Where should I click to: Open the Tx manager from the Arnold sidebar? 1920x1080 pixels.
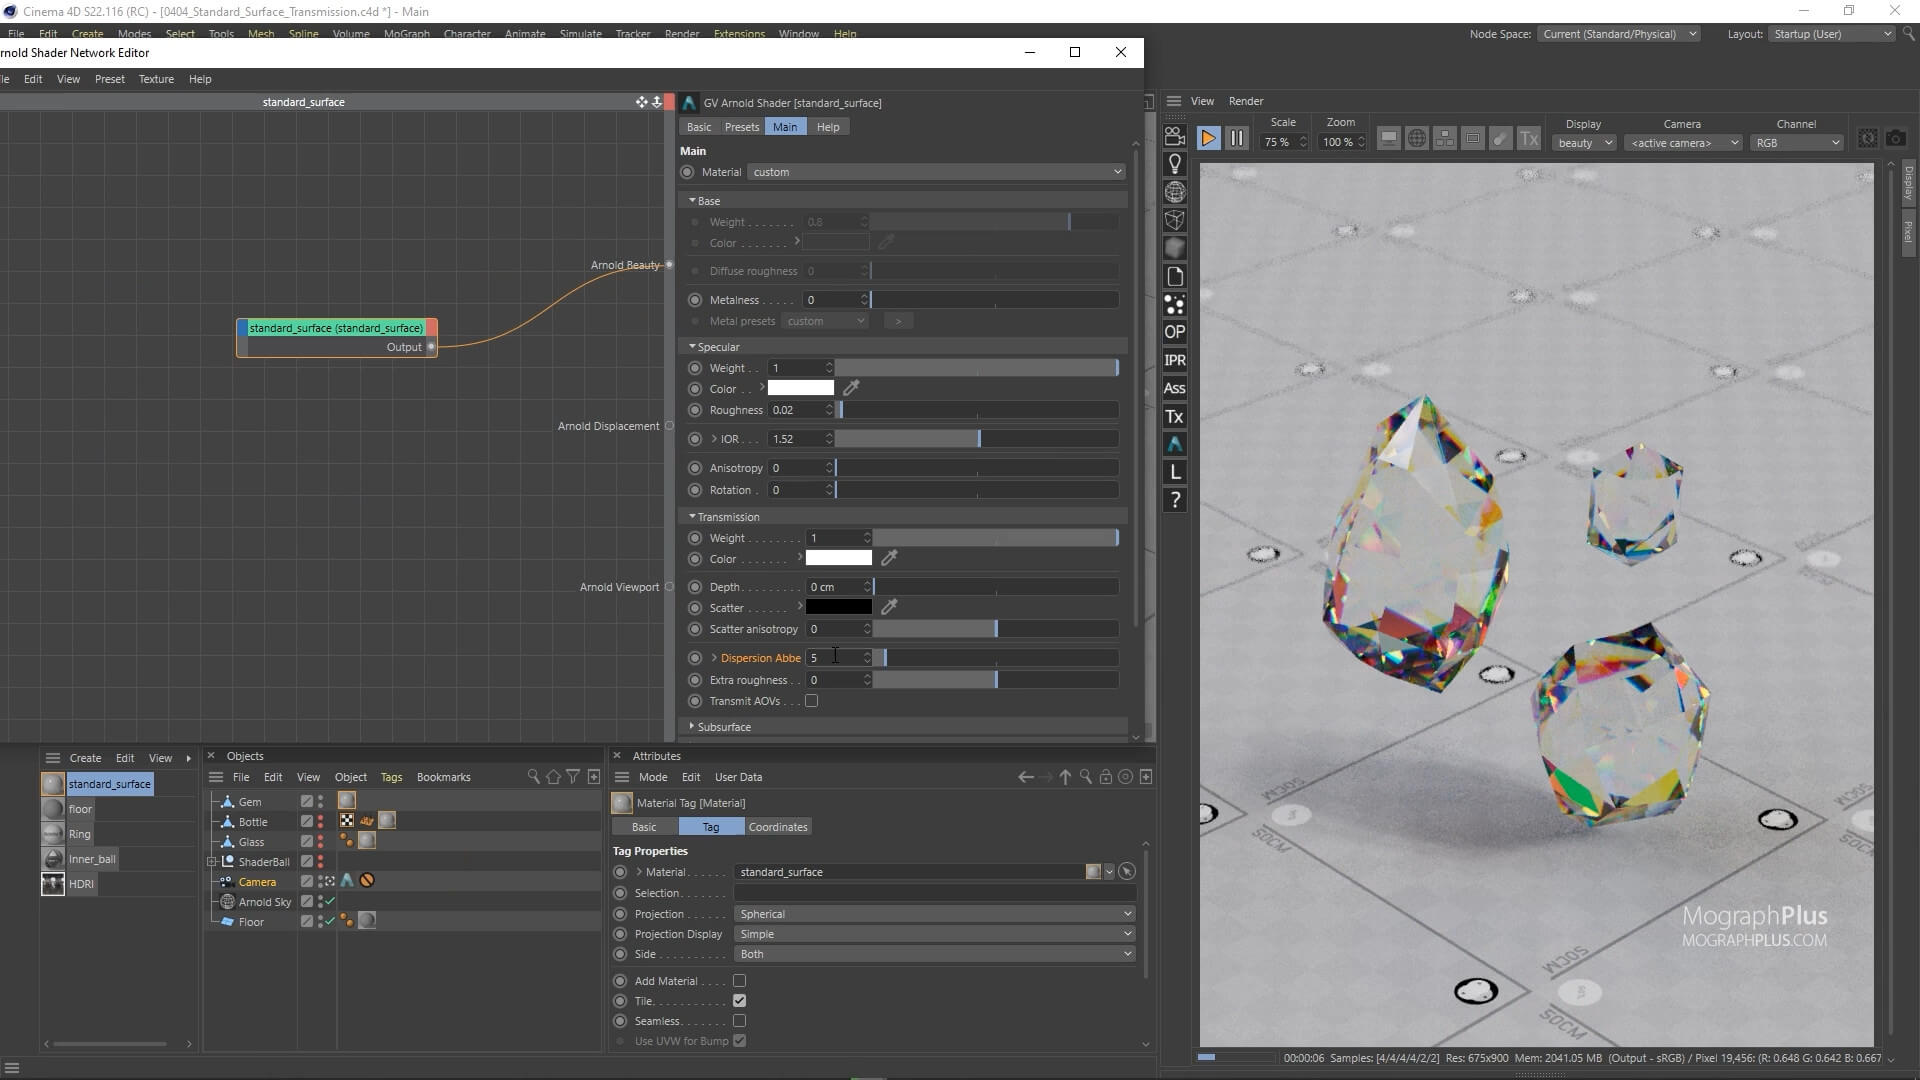tap(1175, 417)
